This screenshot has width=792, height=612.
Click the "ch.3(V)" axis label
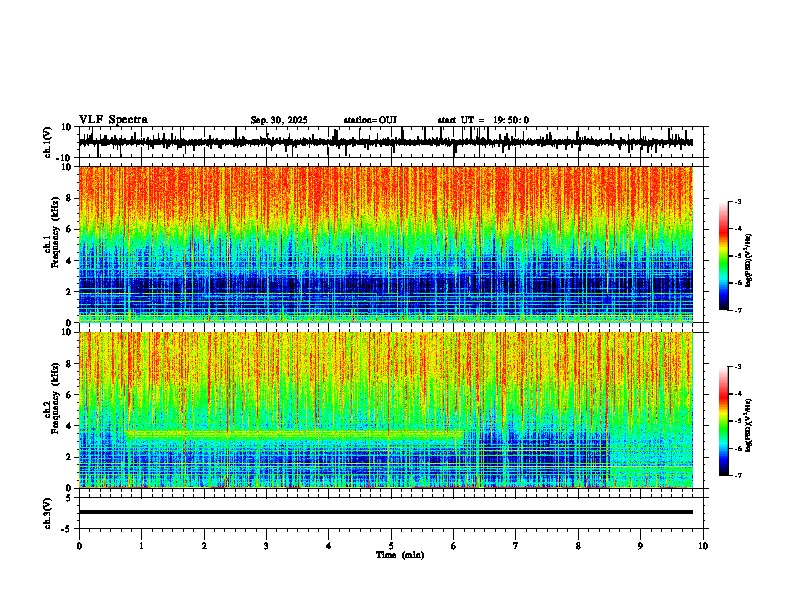48,513
